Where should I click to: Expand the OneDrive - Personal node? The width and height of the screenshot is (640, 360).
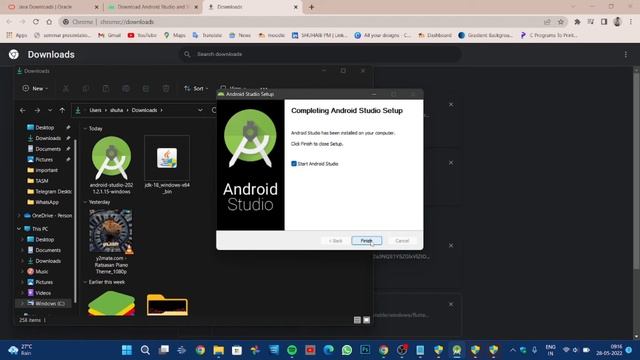[19, 216]
